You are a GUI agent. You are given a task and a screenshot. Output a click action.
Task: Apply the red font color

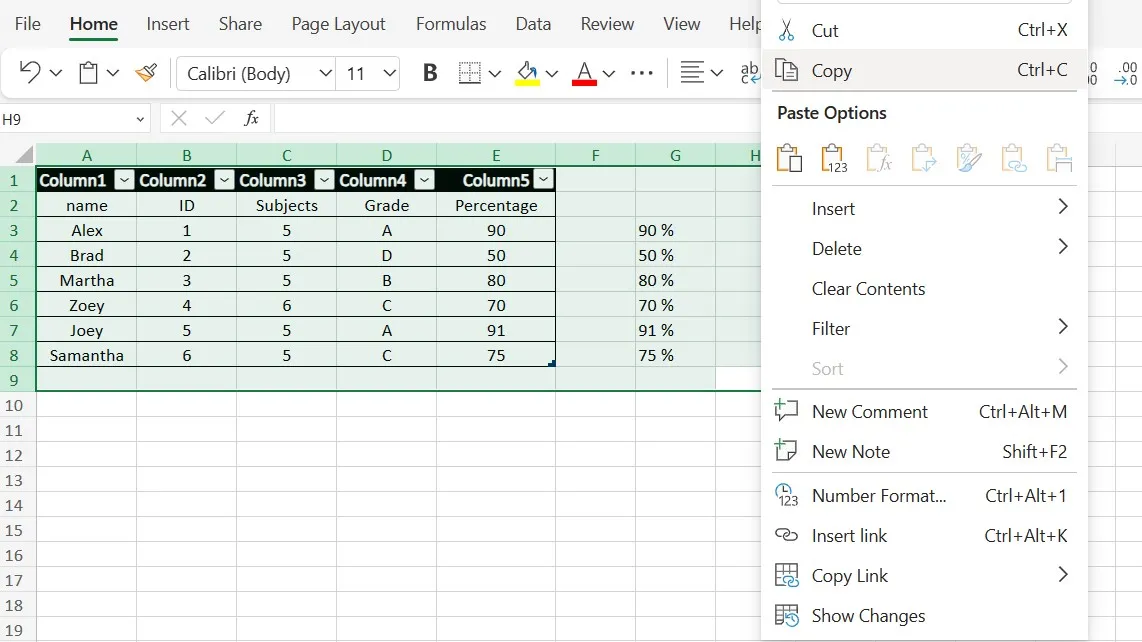click(x=584, y=73)
